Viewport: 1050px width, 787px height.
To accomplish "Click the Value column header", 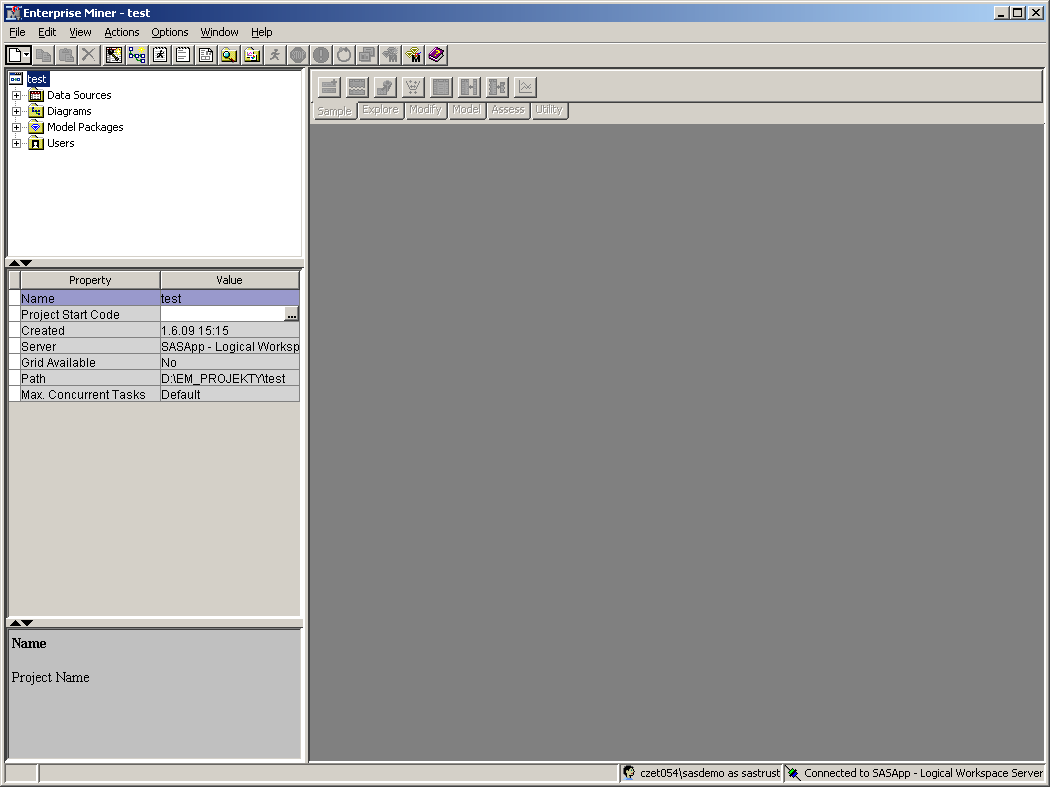I will tap(230, 280).
